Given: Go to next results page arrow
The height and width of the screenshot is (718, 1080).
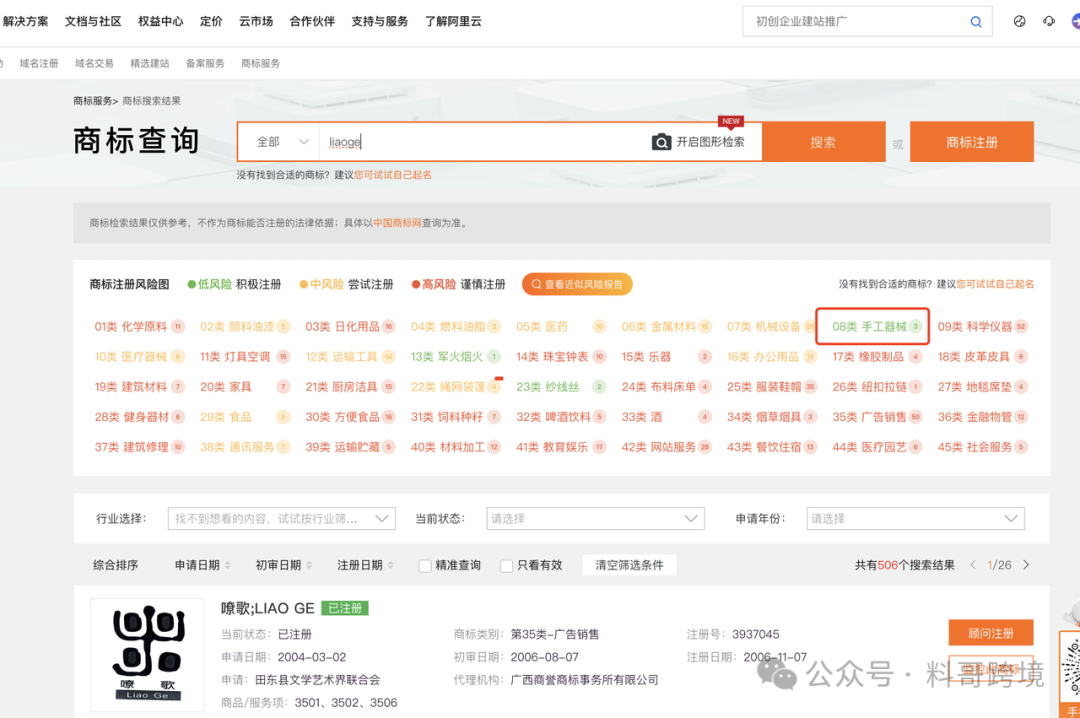Looking at the screenshot, I should 1026,565.
